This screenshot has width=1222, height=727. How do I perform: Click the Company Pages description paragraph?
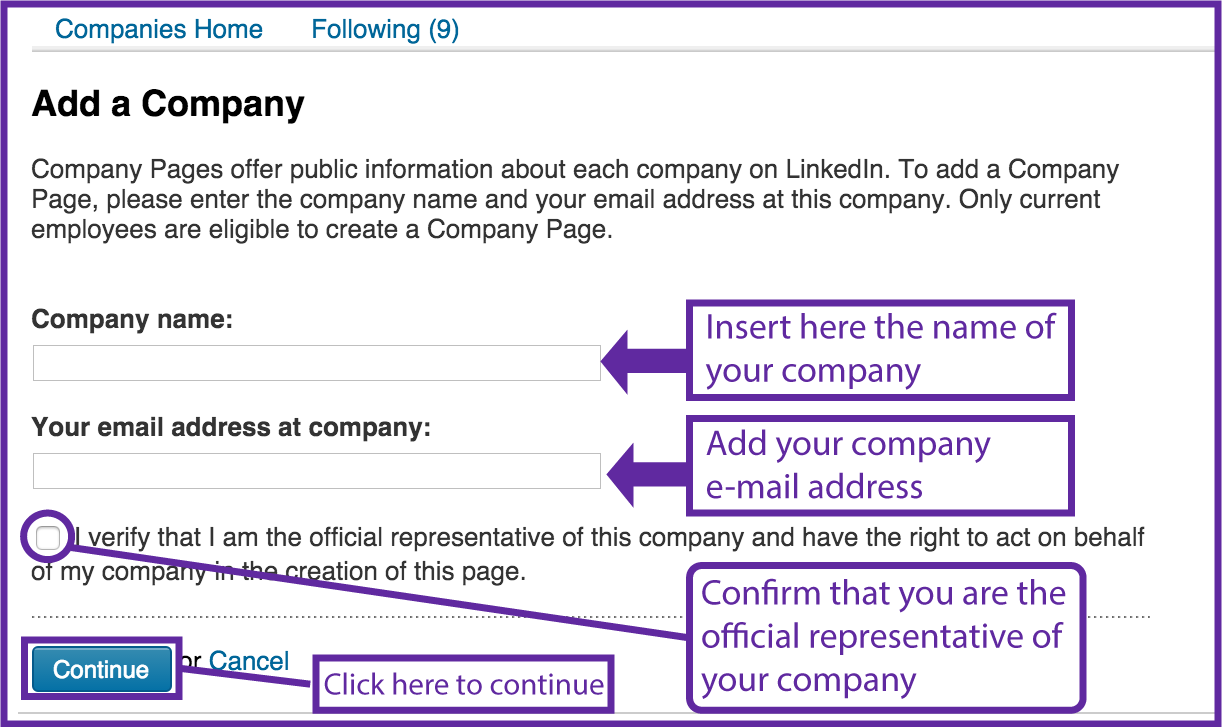pos(575,199)
